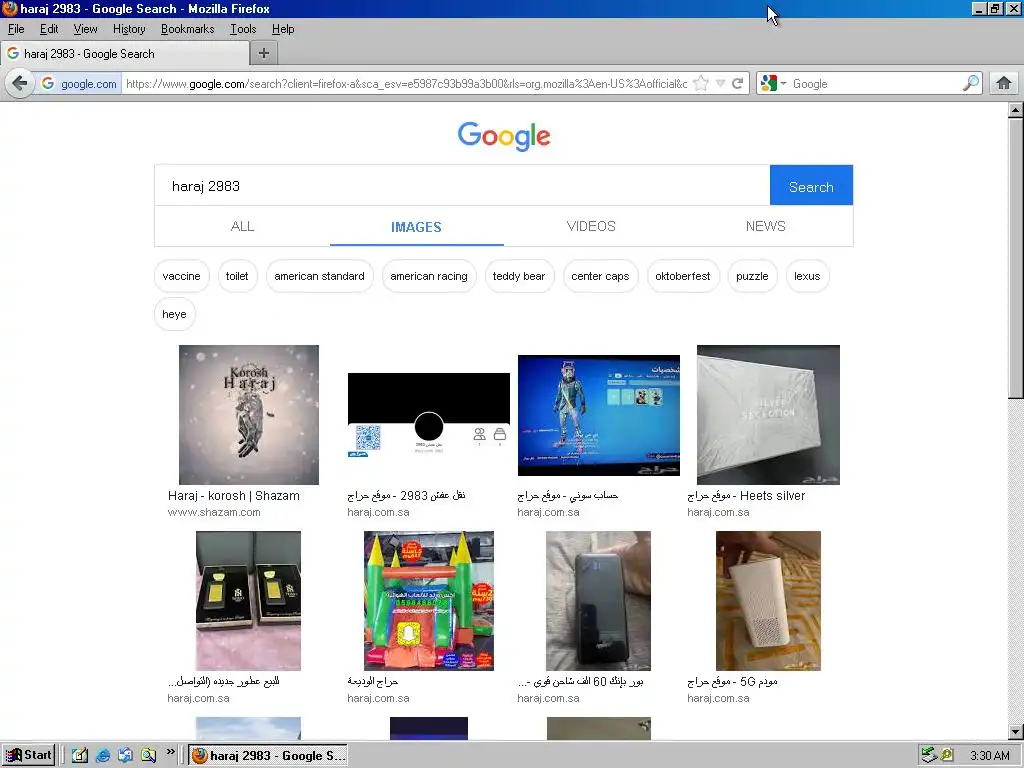1024x768 pixels.
Task: Click the 60 power bank result title
Action: (x=580, y=681)
